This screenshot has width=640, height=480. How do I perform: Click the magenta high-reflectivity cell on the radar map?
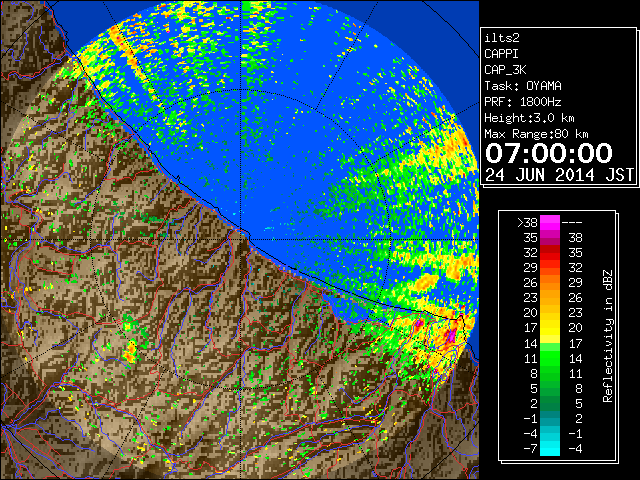pos(451,336)
